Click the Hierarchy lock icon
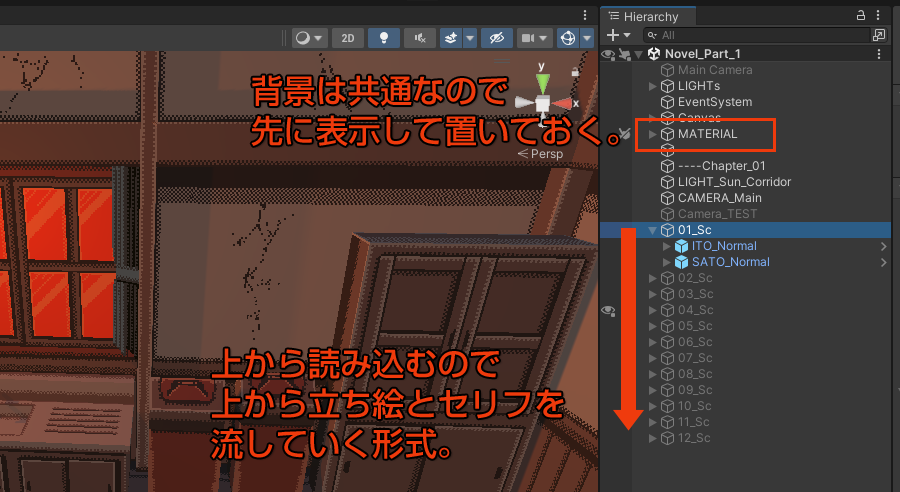900x492 pixels. (x=861, y=16)
